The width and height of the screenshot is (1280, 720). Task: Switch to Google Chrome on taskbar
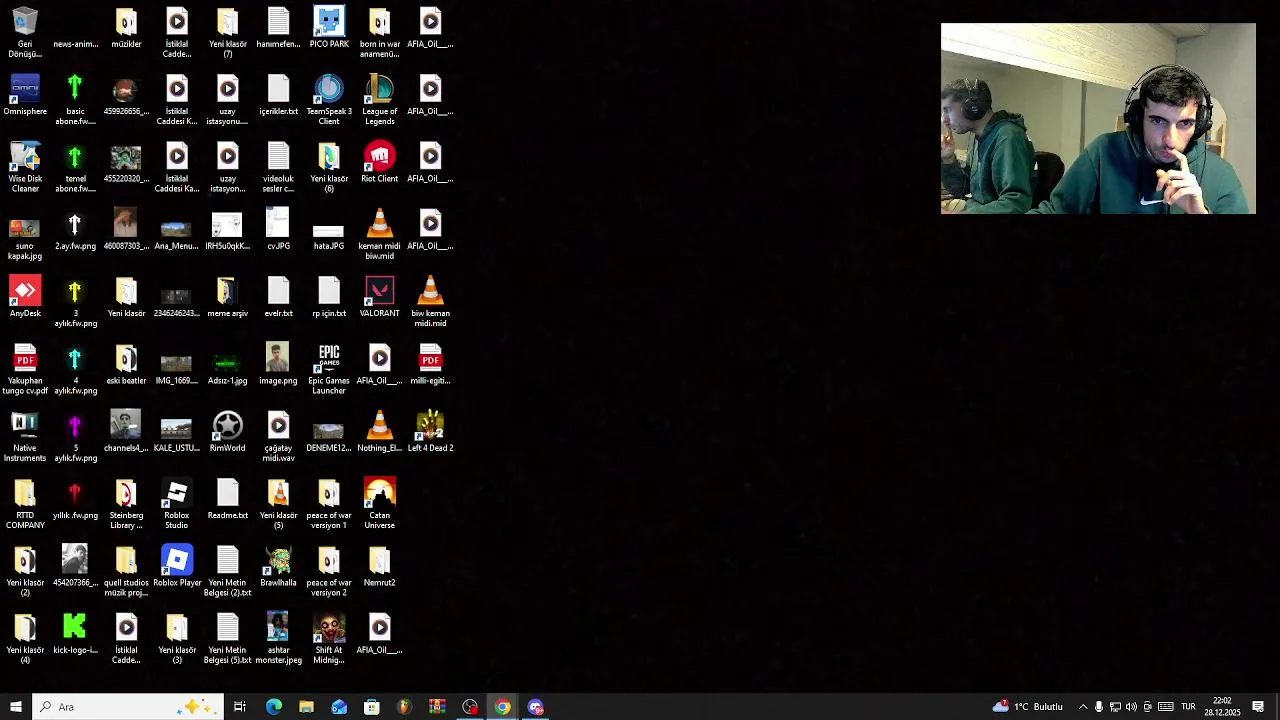(503, 707)
